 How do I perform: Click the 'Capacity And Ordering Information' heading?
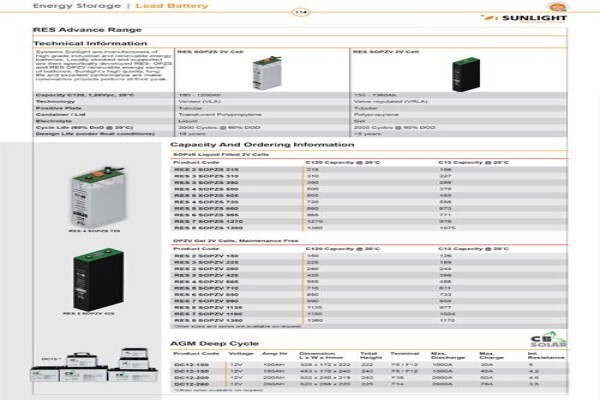262,145
